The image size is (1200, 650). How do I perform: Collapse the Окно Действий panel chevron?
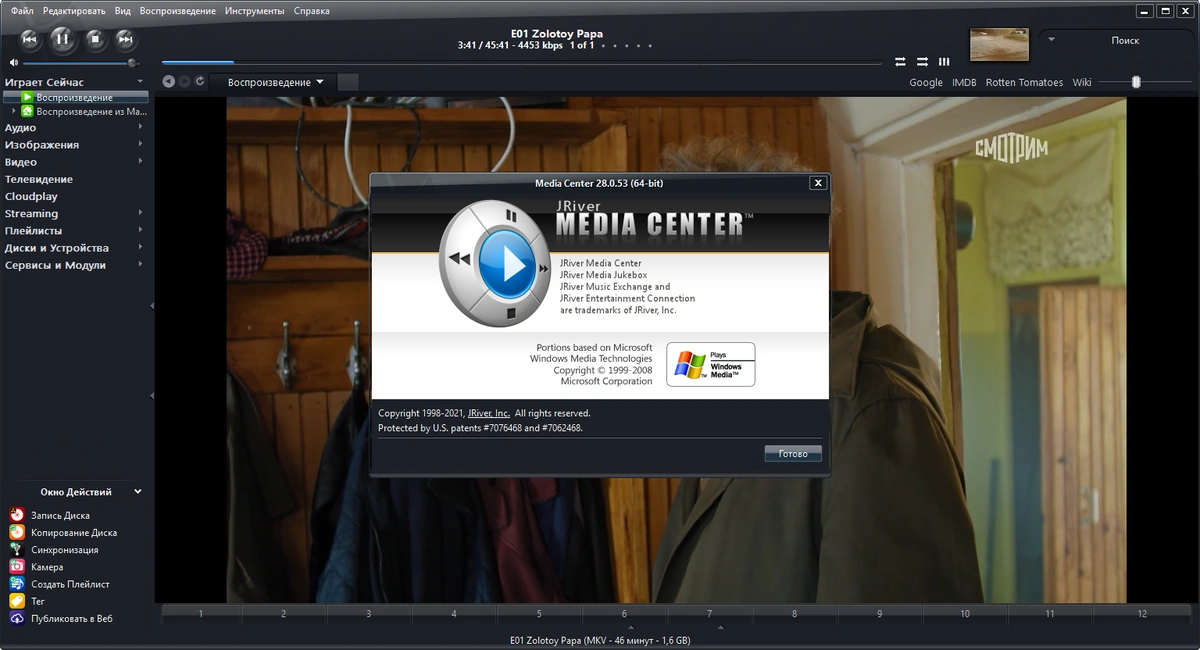pos(138,492)
